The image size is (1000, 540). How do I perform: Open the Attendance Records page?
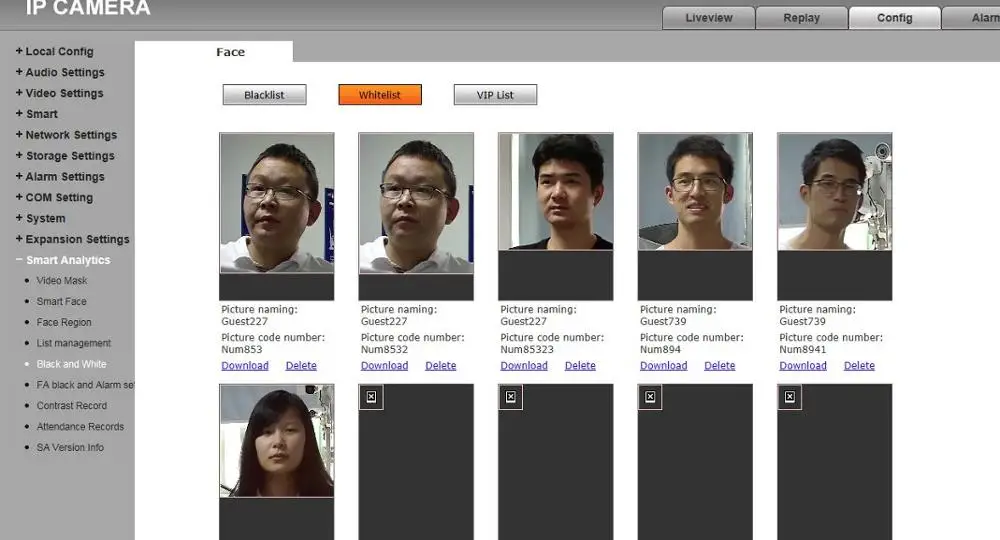point(80,427)
